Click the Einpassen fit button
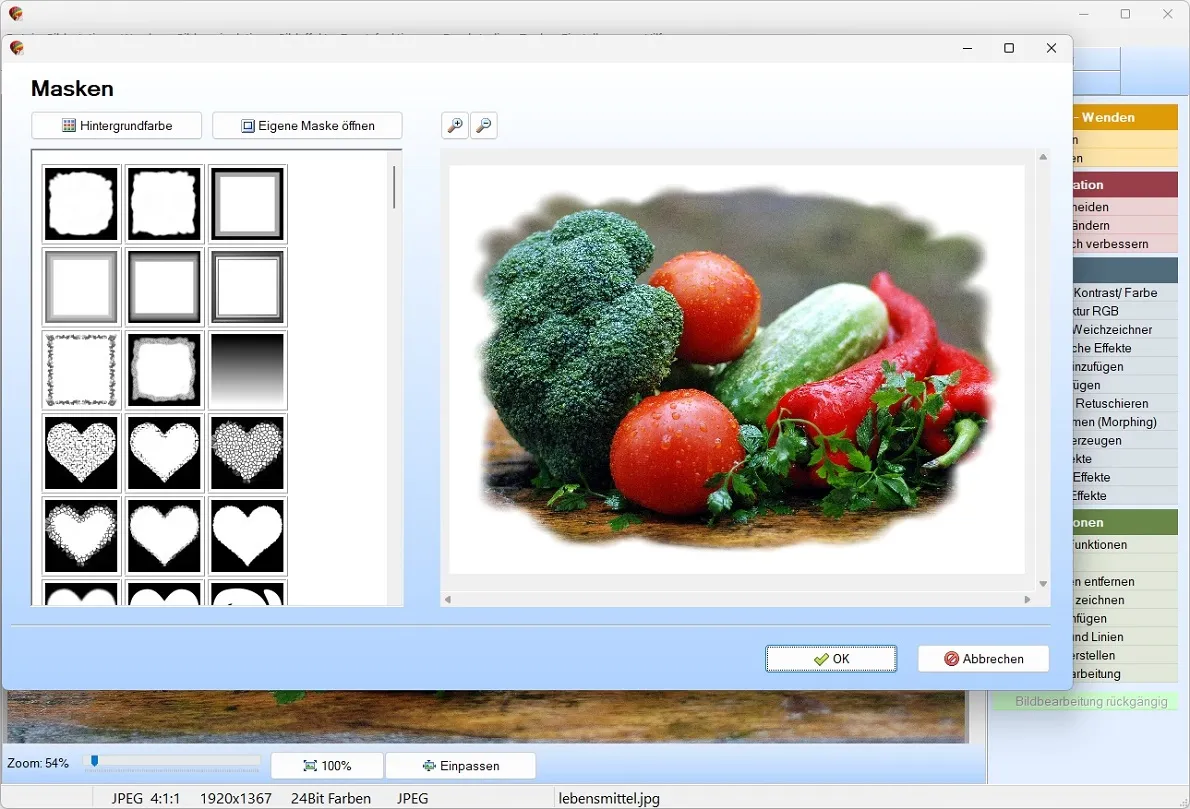This screenshot has width=1190, height=809. [x=461, y=766]
